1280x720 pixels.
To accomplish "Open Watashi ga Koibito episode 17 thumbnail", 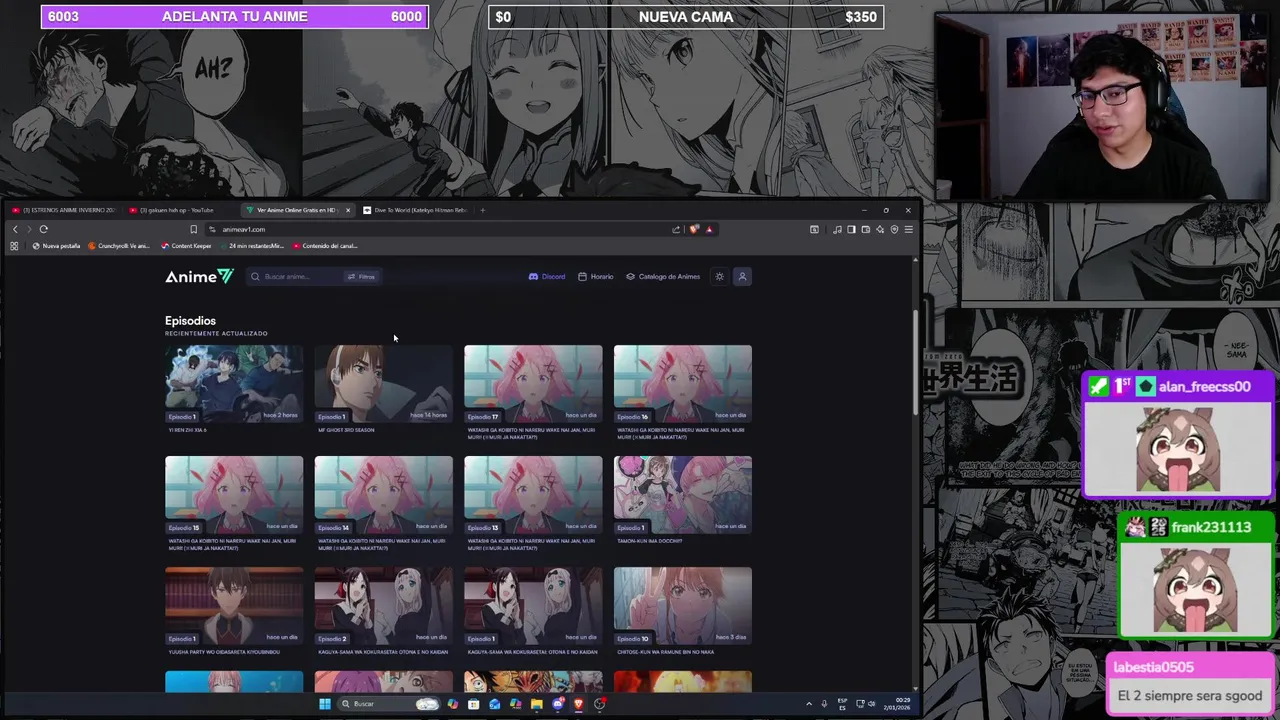I will (x=533, y=383).
